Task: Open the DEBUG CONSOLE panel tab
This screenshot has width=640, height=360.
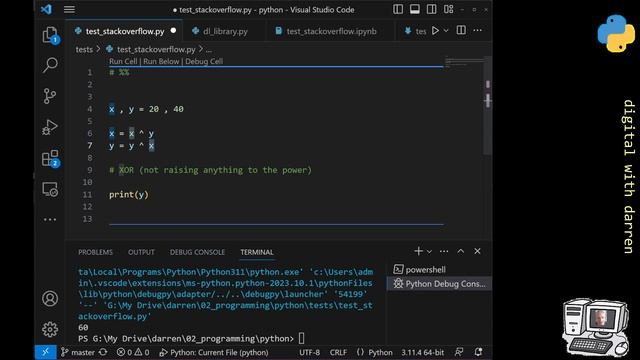Action: (x=197, y=252)
